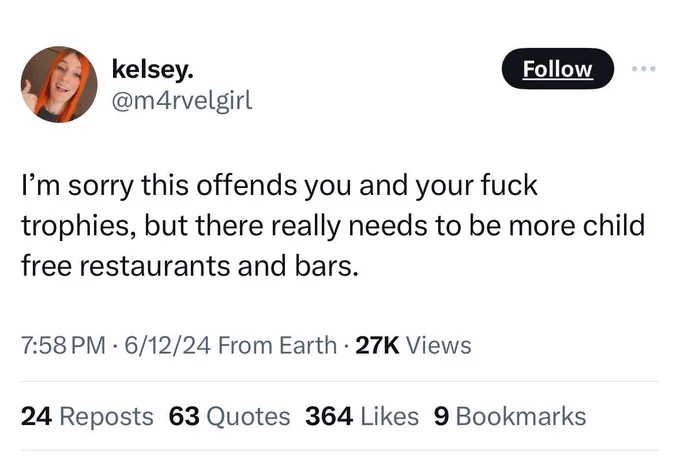
Task: Click the 7:58 PM timestamp
Action: point(63,345)
